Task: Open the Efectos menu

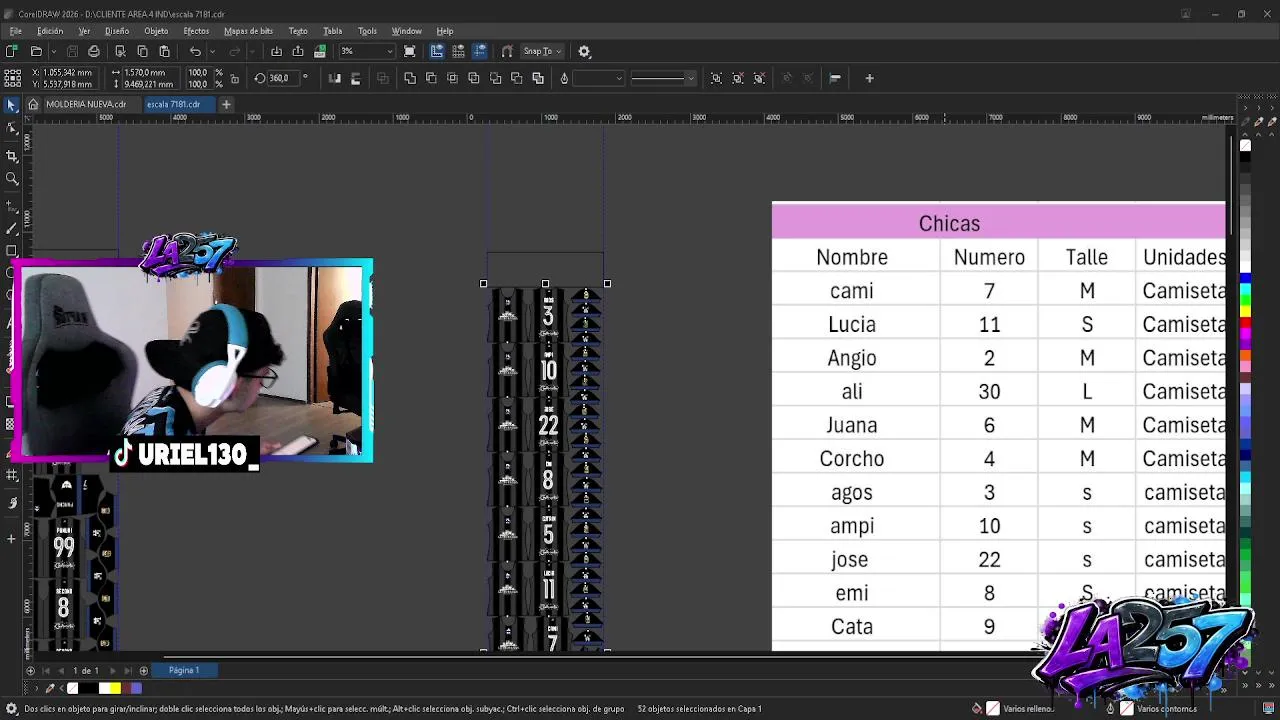Action: [196, 31]
